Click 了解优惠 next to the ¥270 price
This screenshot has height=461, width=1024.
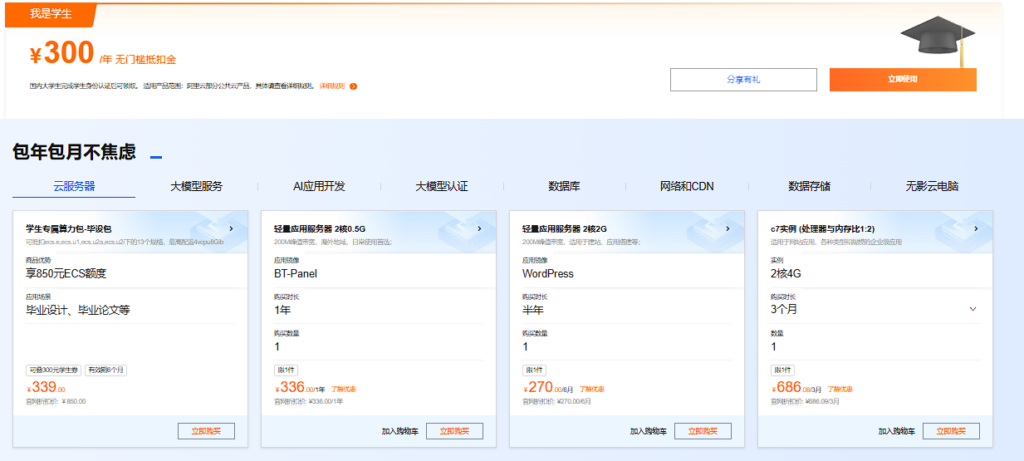593,389
